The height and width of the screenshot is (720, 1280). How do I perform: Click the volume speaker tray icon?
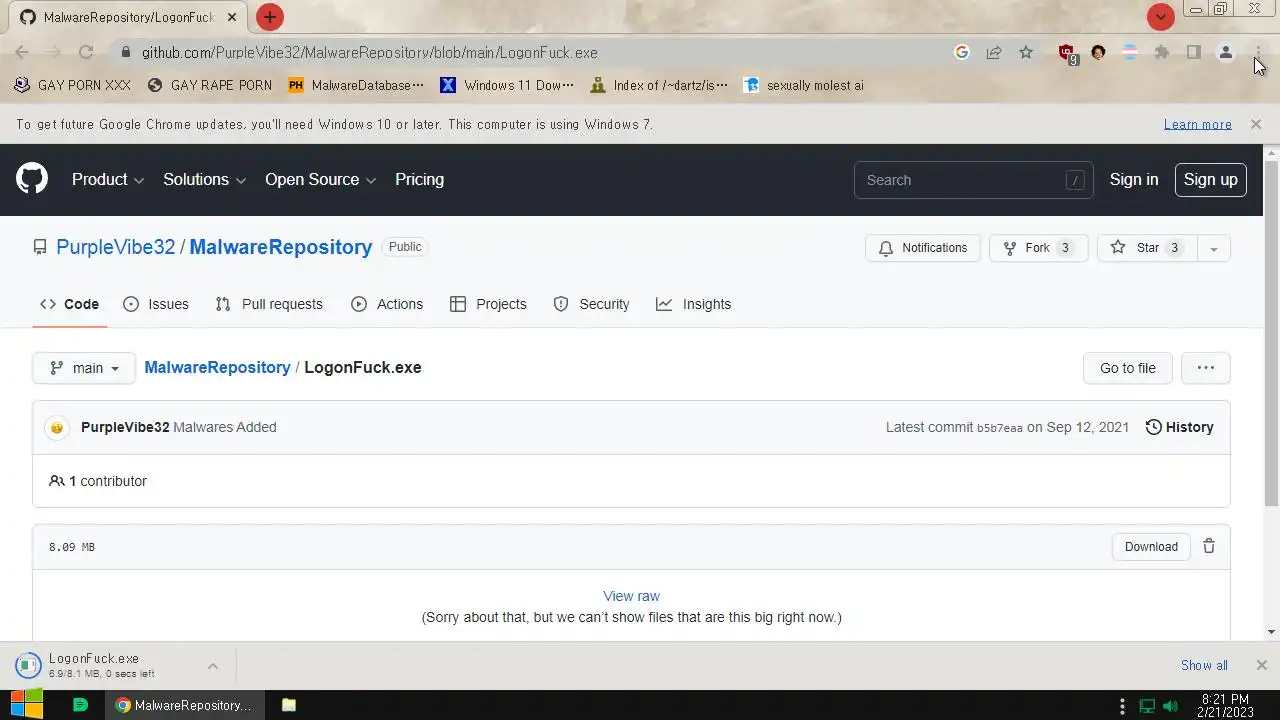[x=1171, y=706]
